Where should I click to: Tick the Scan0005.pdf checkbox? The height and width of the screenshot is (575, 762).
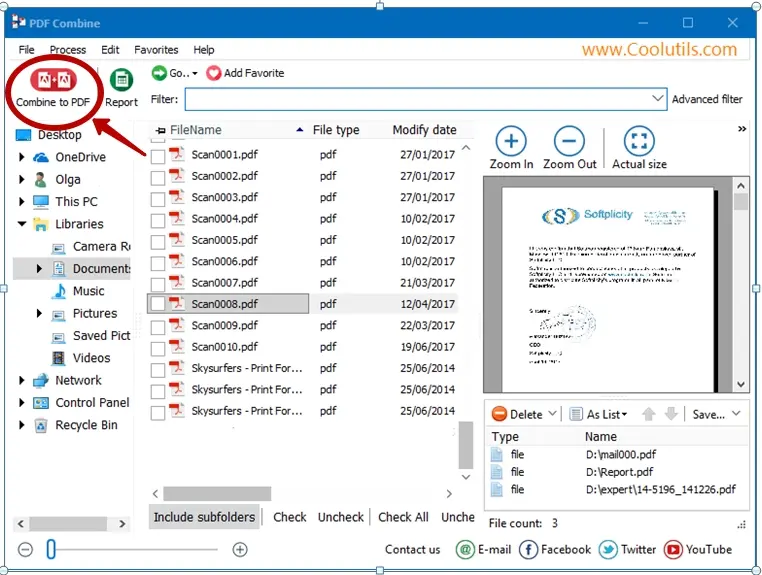click(158, 241)
